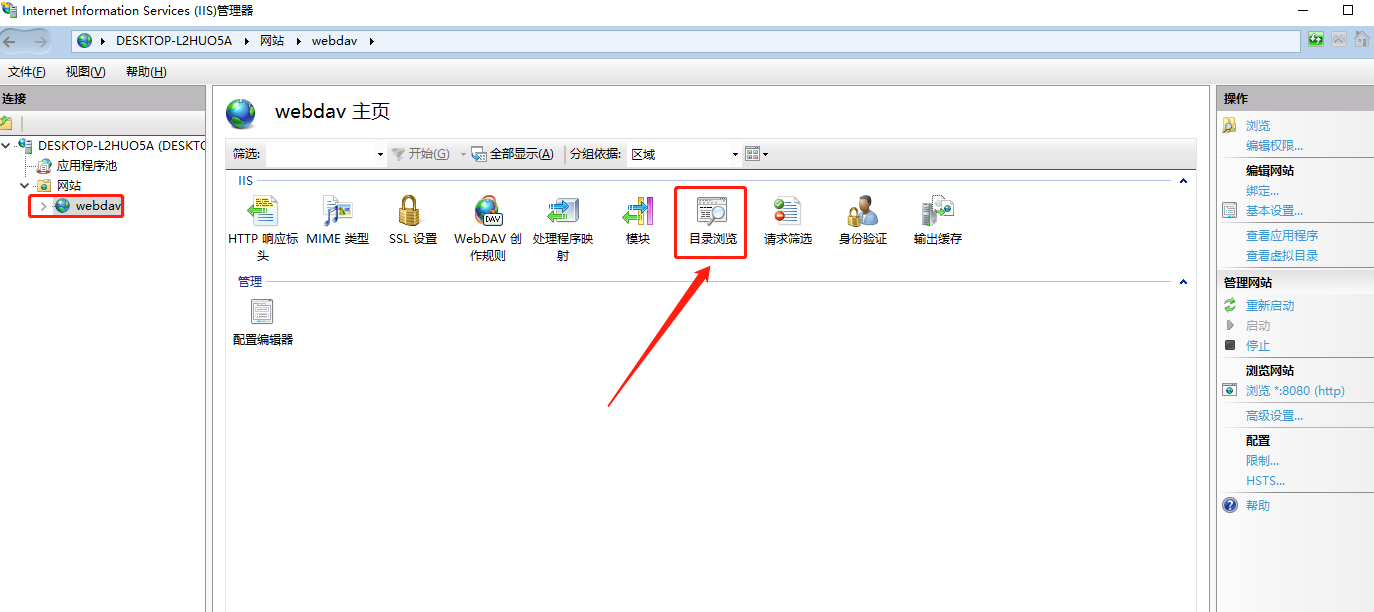This screenshot has height=612, width=1374.
Task: Click into the 筛选 filter input field
Action: tap(326, 154)
